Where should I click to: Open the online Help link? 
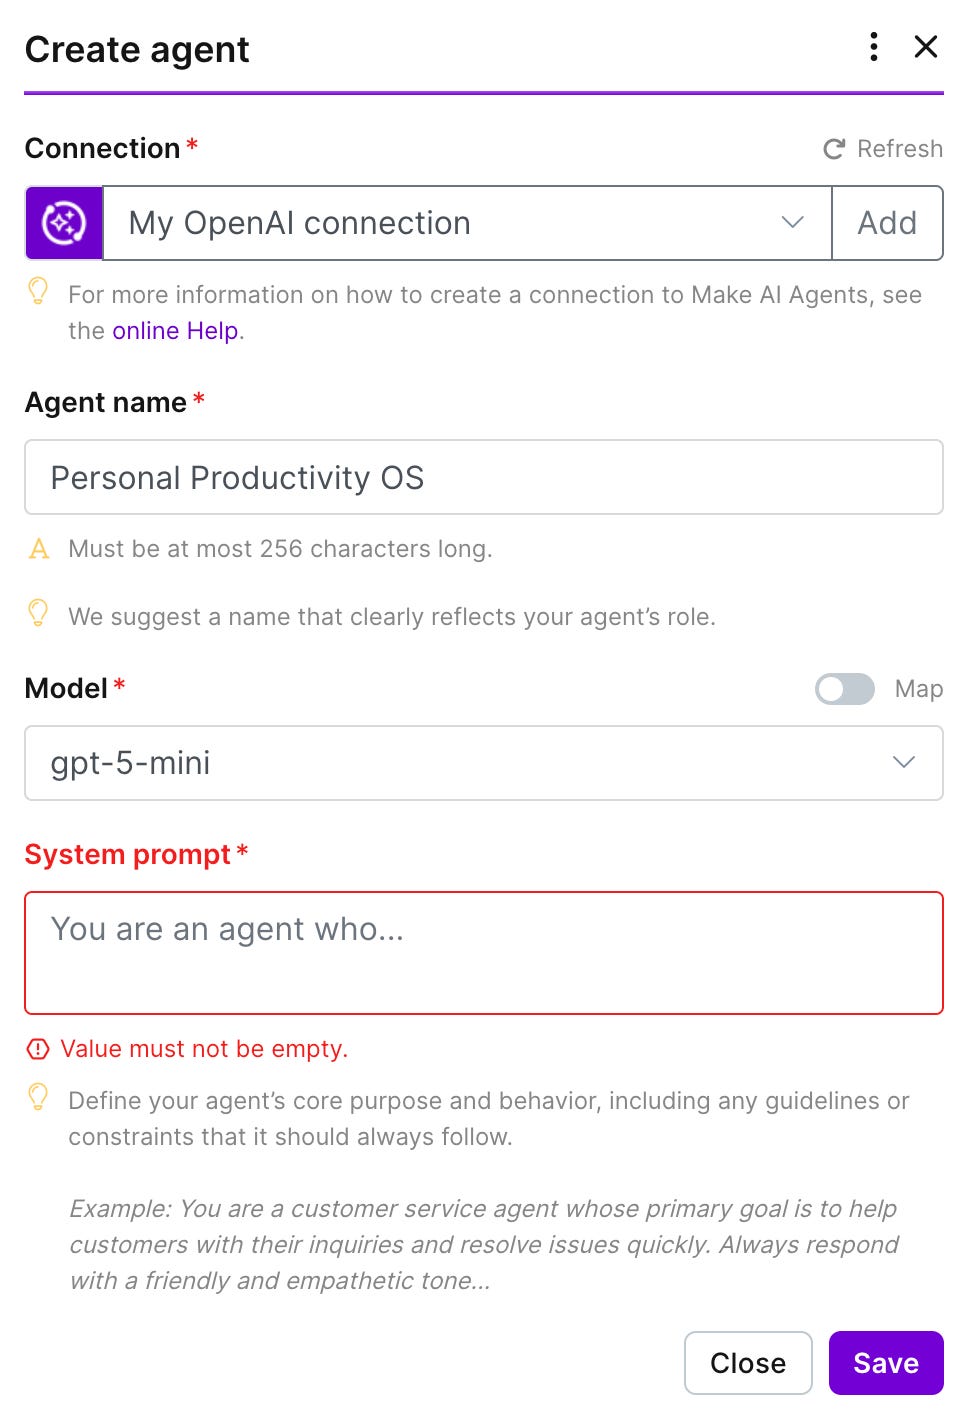click(x=174, y=330)
